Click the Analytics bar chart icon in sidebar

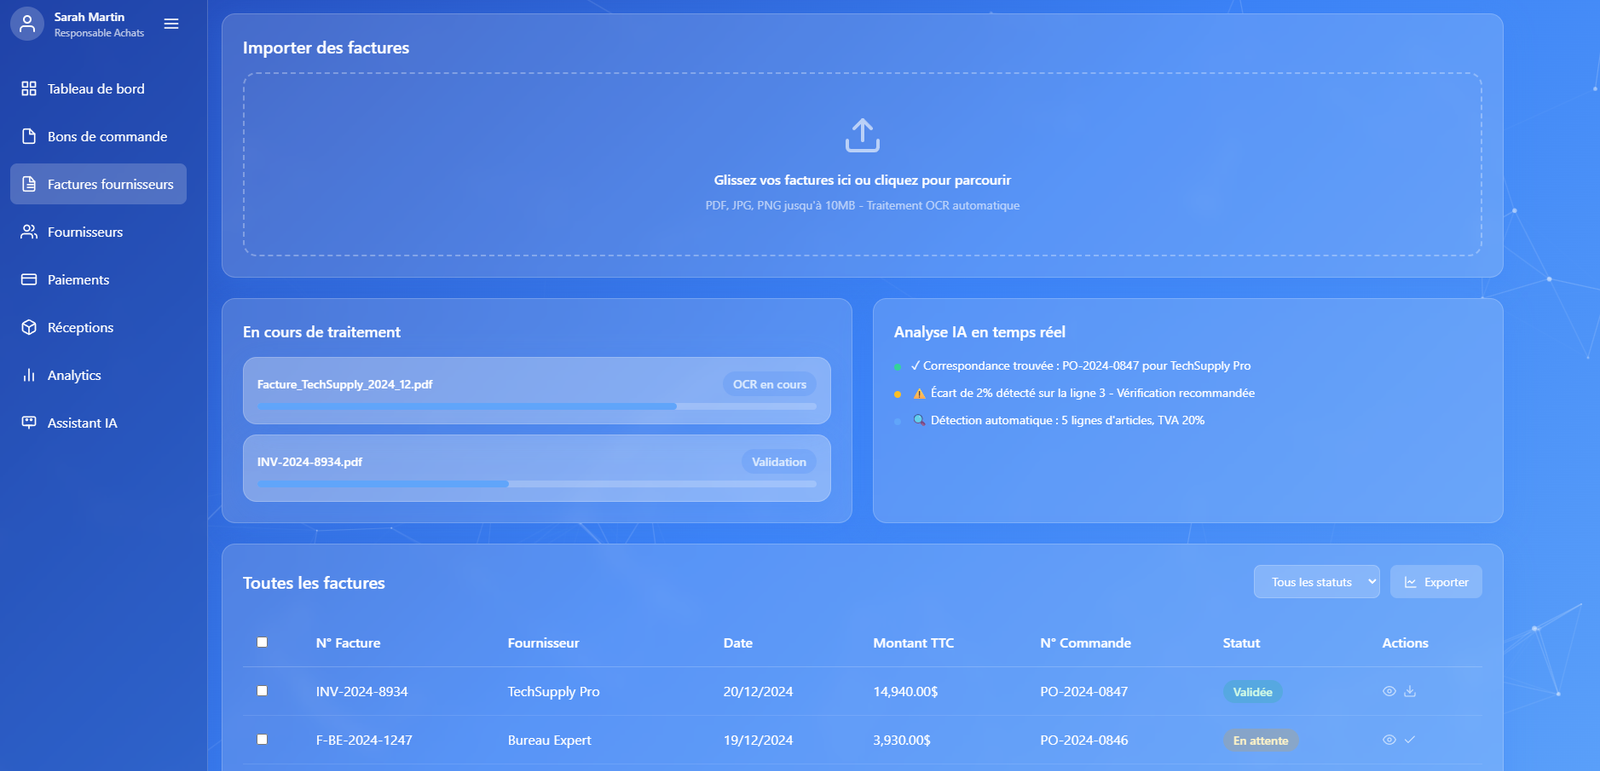coord(29,375)
